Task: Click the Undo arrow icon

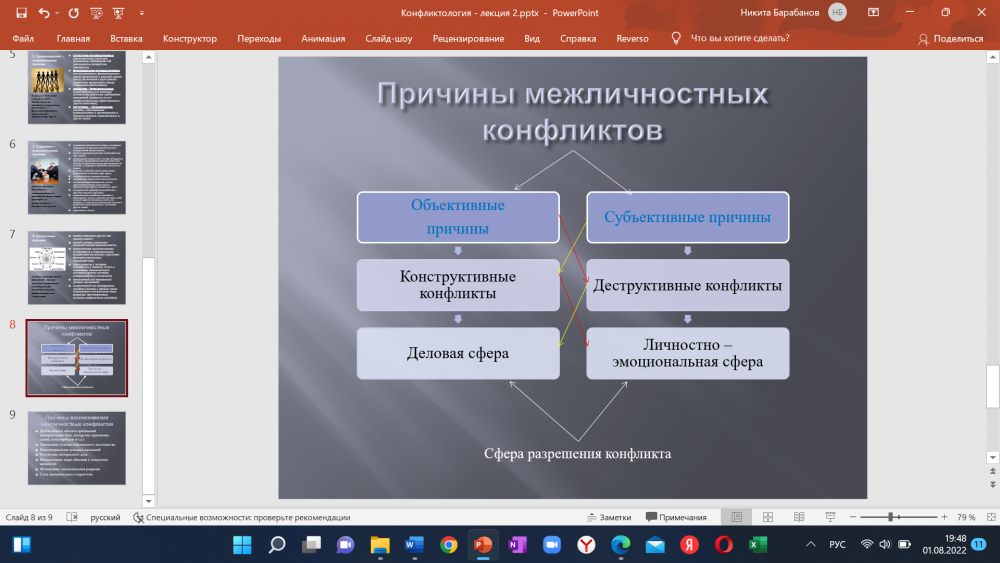Action: point(44,12)
